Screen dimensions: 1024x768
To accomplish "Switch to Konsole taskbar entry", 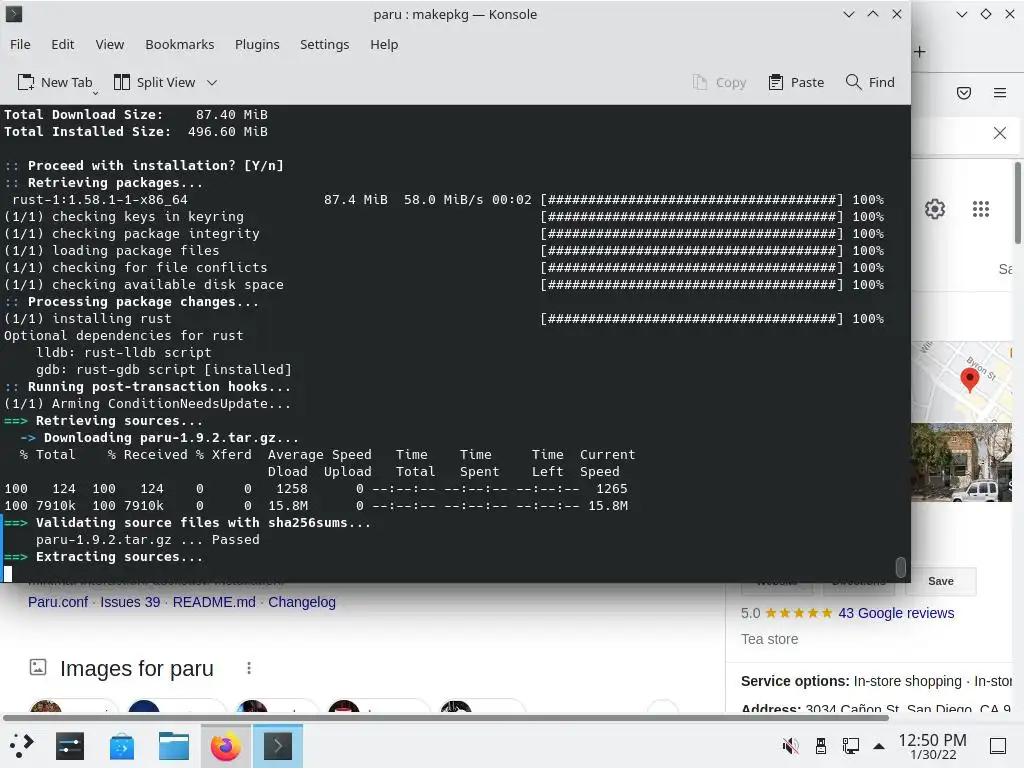I will click(x=278, y=746).
